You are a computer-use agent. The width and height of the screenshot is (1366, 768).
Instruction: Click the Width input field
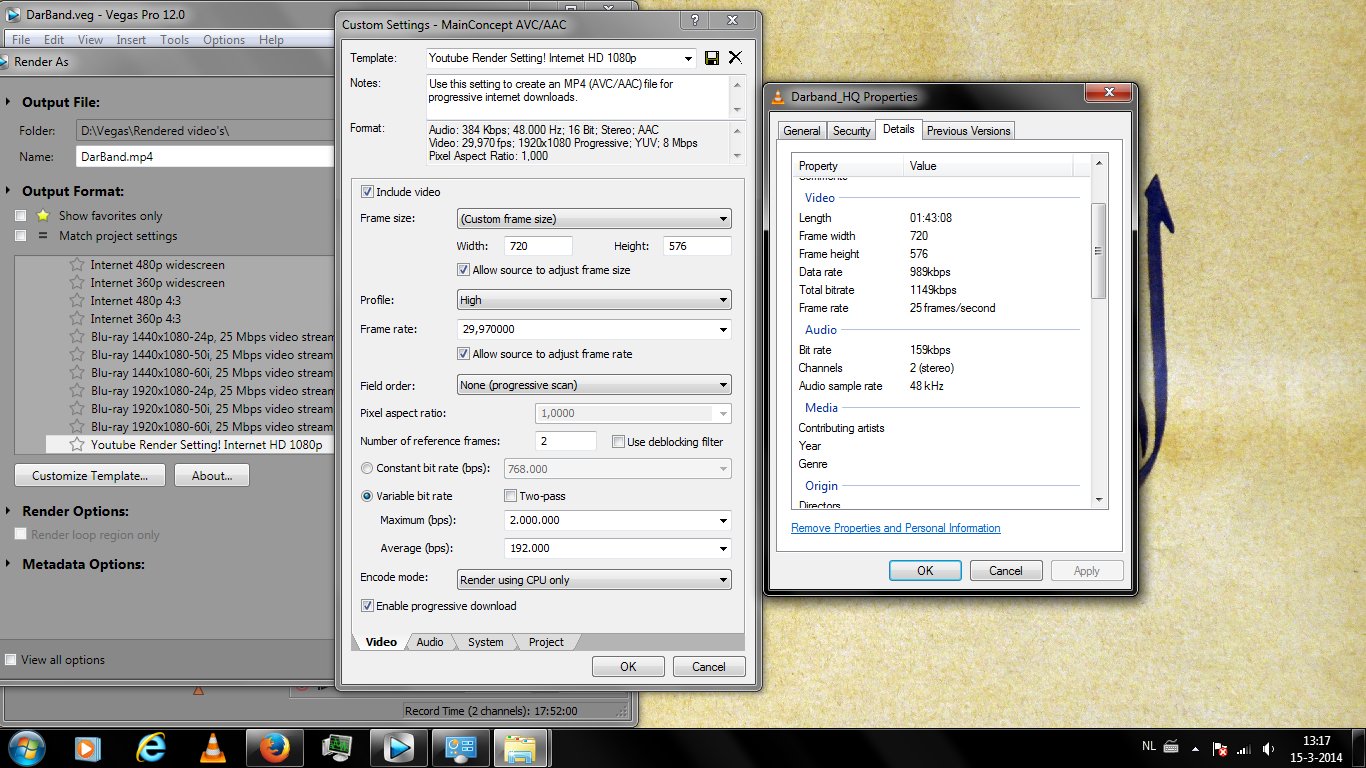539,246
